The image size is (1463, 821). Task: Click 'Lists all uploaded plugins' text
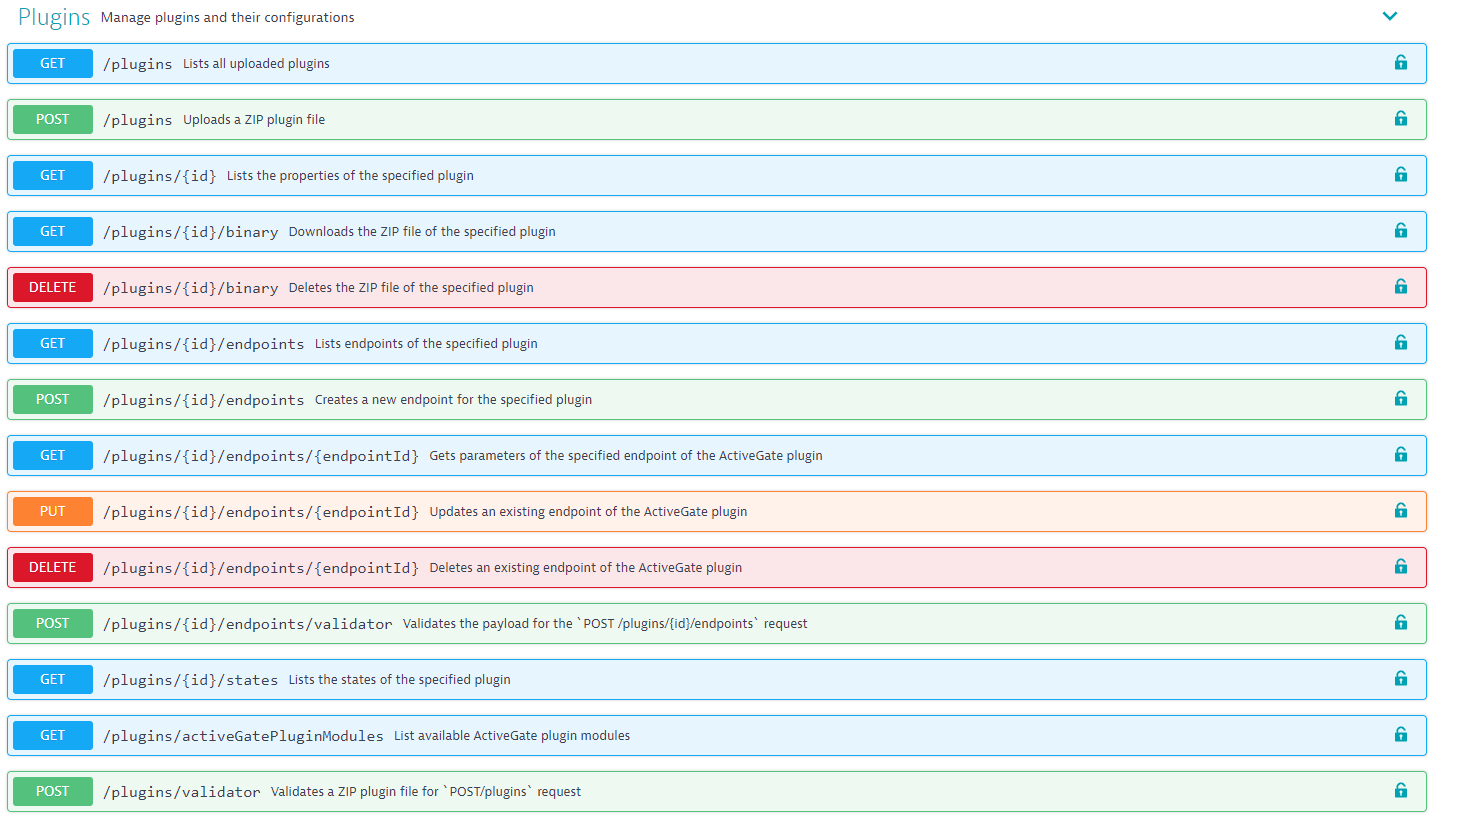click(256, 64)
